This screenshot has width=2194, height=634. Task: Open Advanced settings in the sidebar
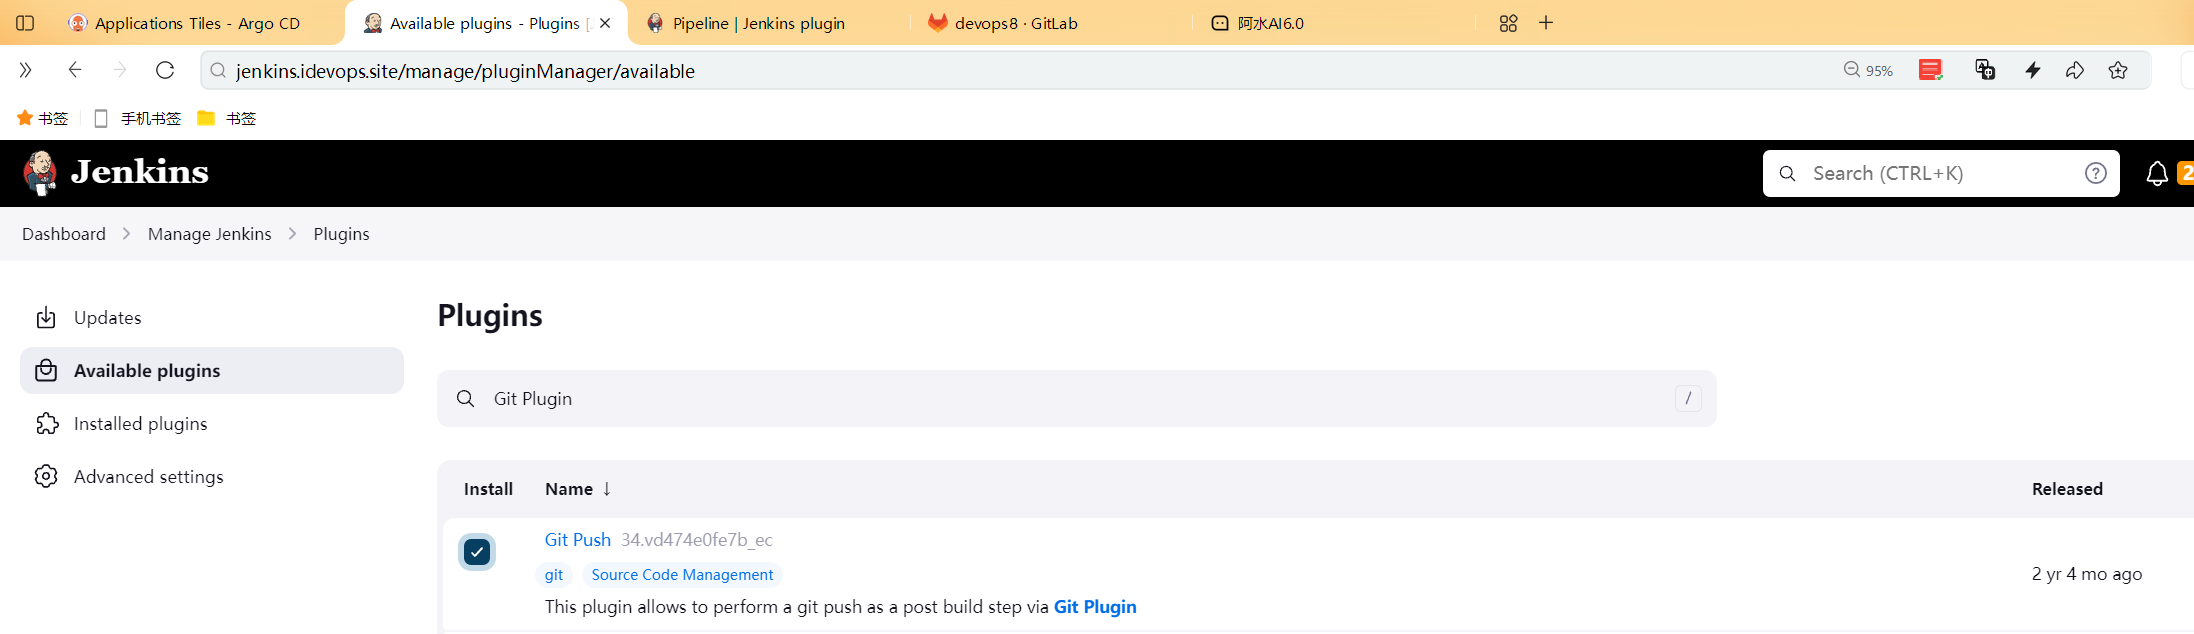click(212, 476)
